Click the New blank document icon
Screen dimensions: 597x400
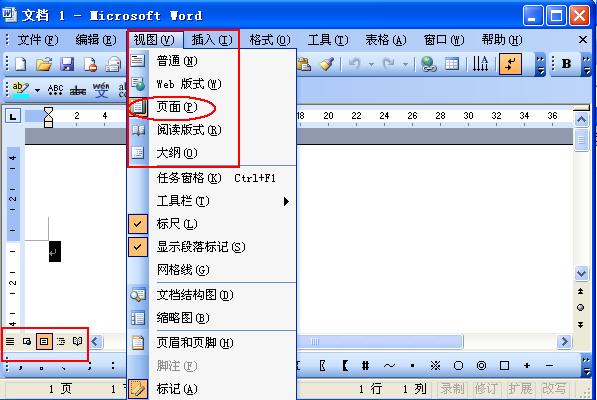click(x=21, y=64)
